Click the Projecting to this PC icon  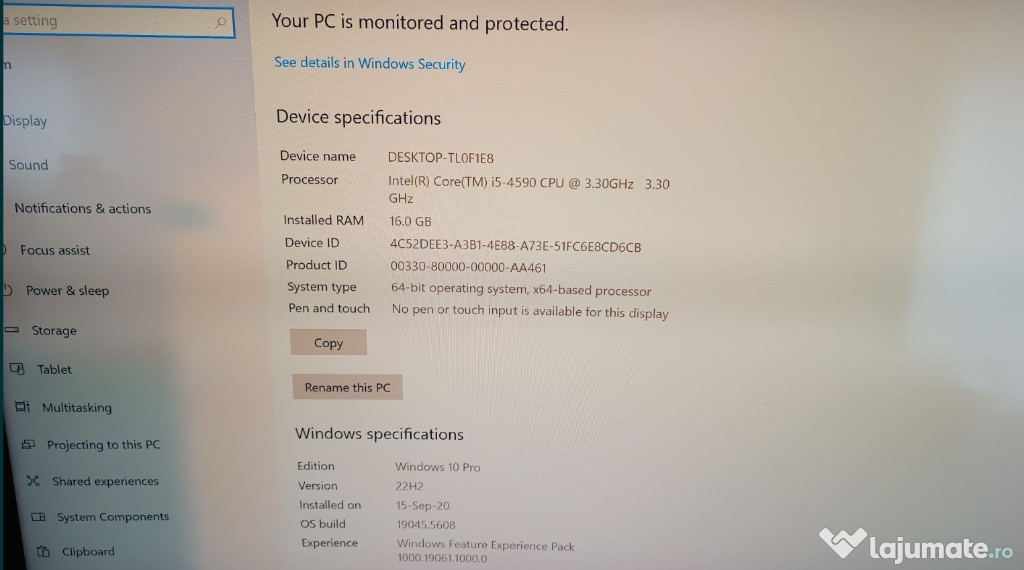pos(28,444)
